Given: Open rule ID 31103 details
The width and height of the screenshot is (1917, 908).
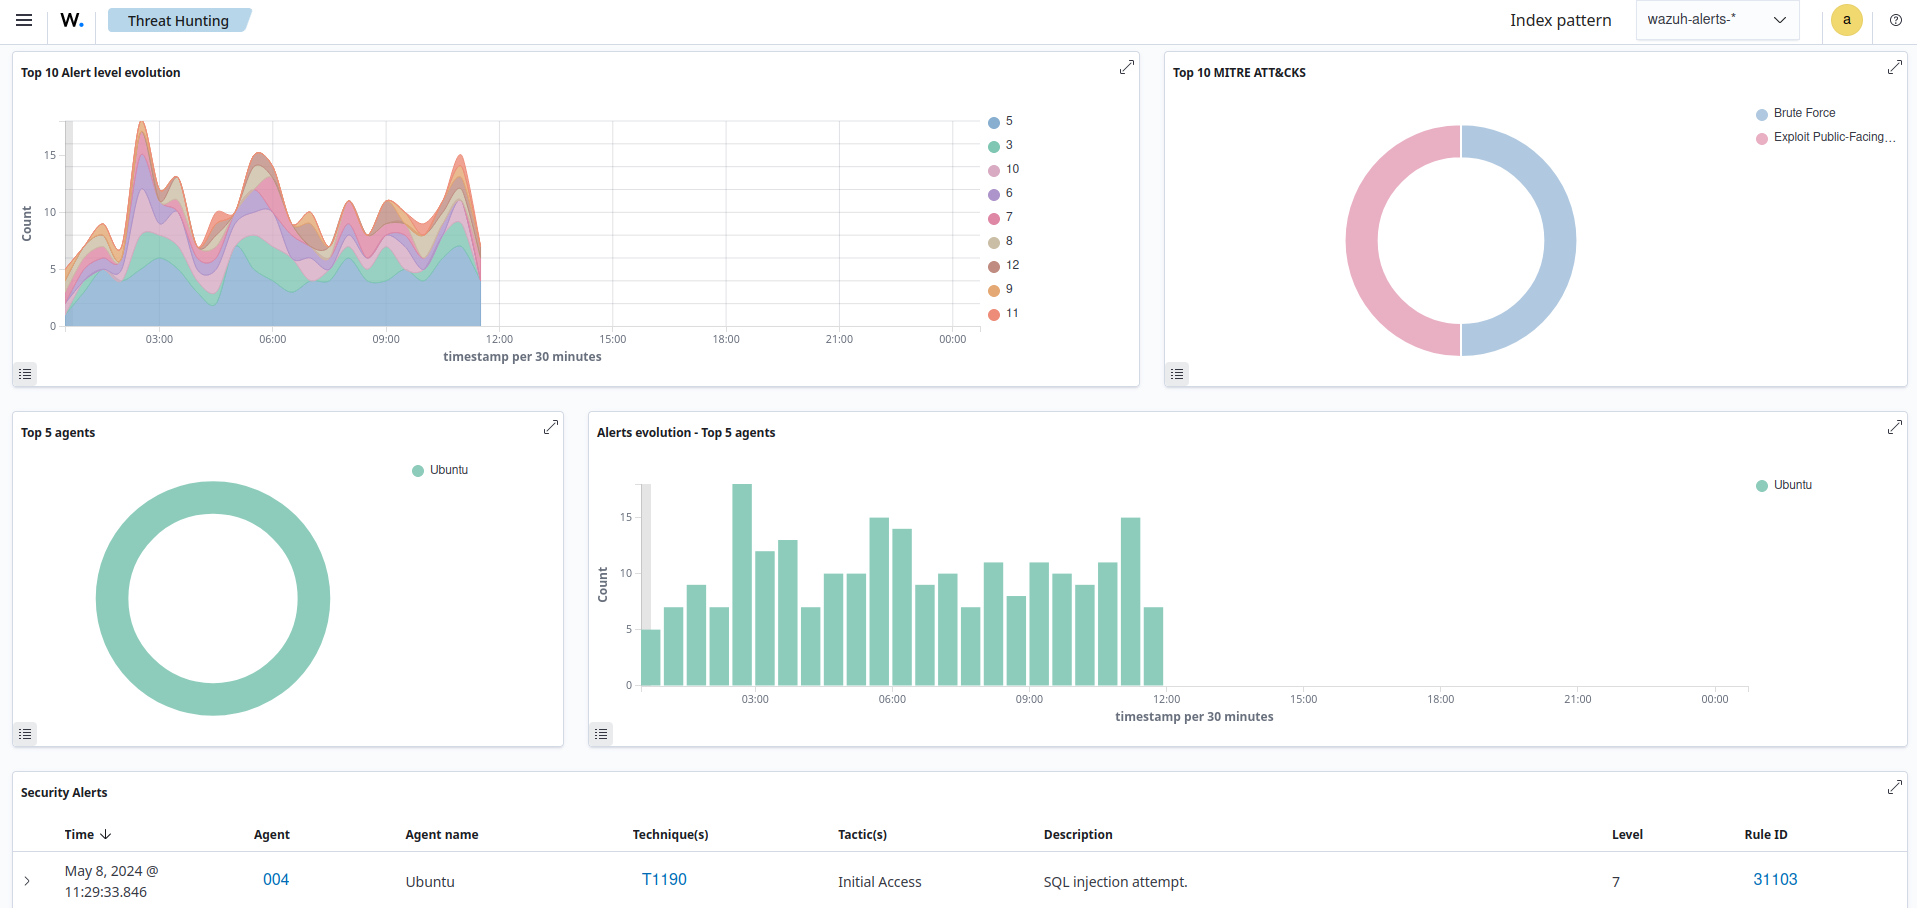Looking at the screenshot, I should [1774, 879].
